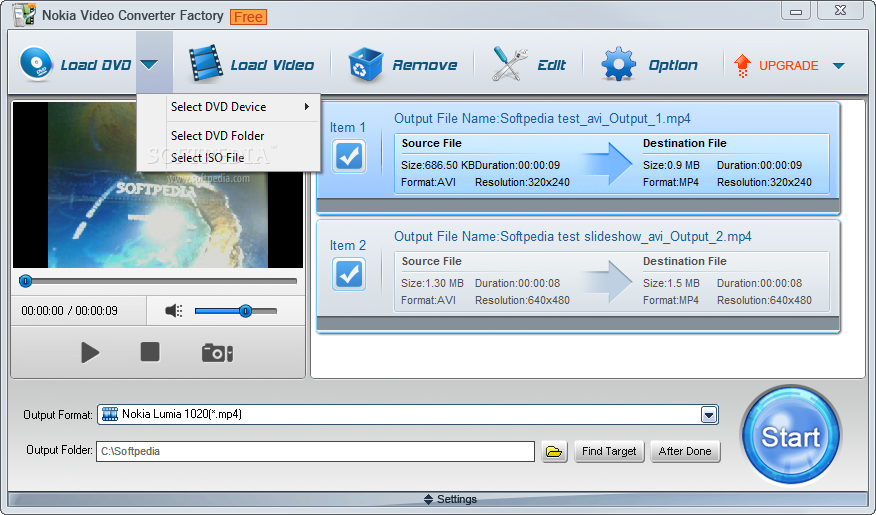Minimize the Nokia Video Converter window
Image resolution: width=876 pixels, height=515 pixels.
tap(796, 11)
